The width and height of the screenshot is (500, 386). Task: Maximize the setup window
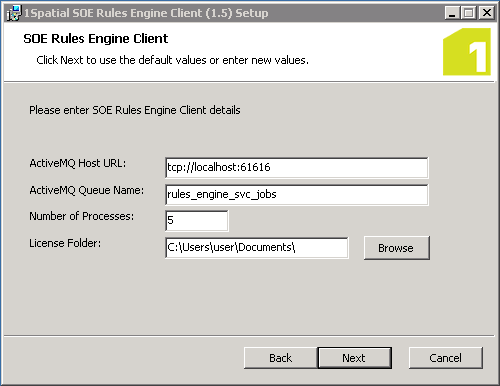point(469,13)
